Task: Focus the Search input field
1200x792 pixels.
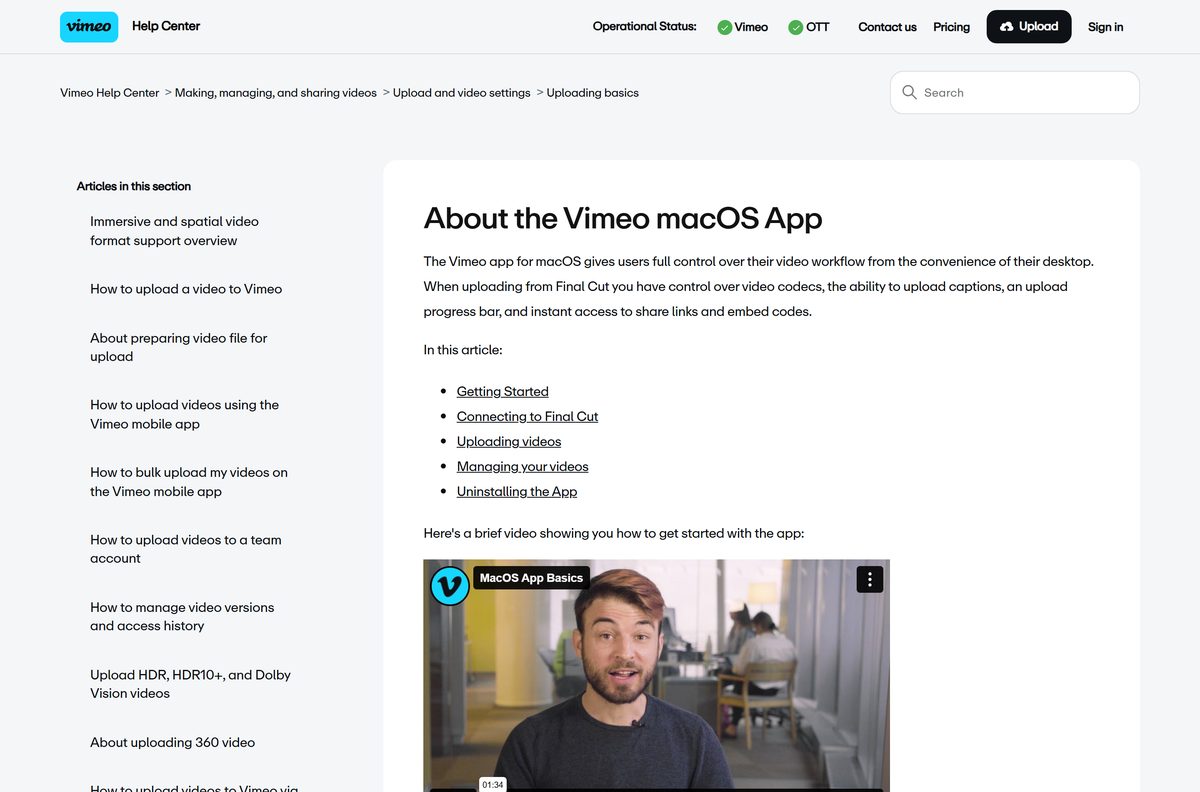Action: pos(1015,92)
